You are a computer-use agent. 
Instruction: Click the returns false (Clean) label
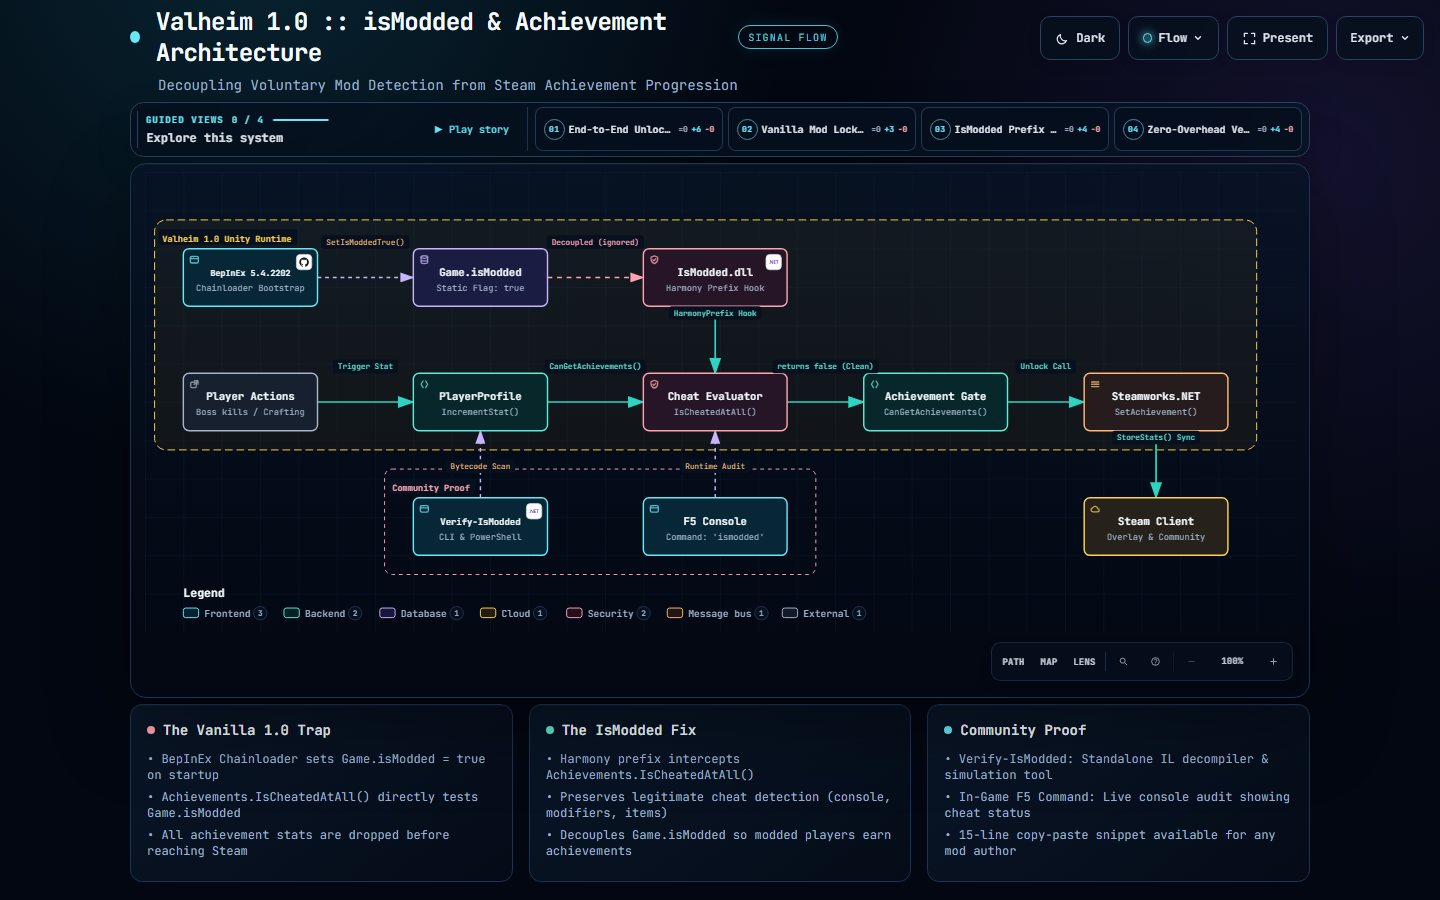pos(825,367)
